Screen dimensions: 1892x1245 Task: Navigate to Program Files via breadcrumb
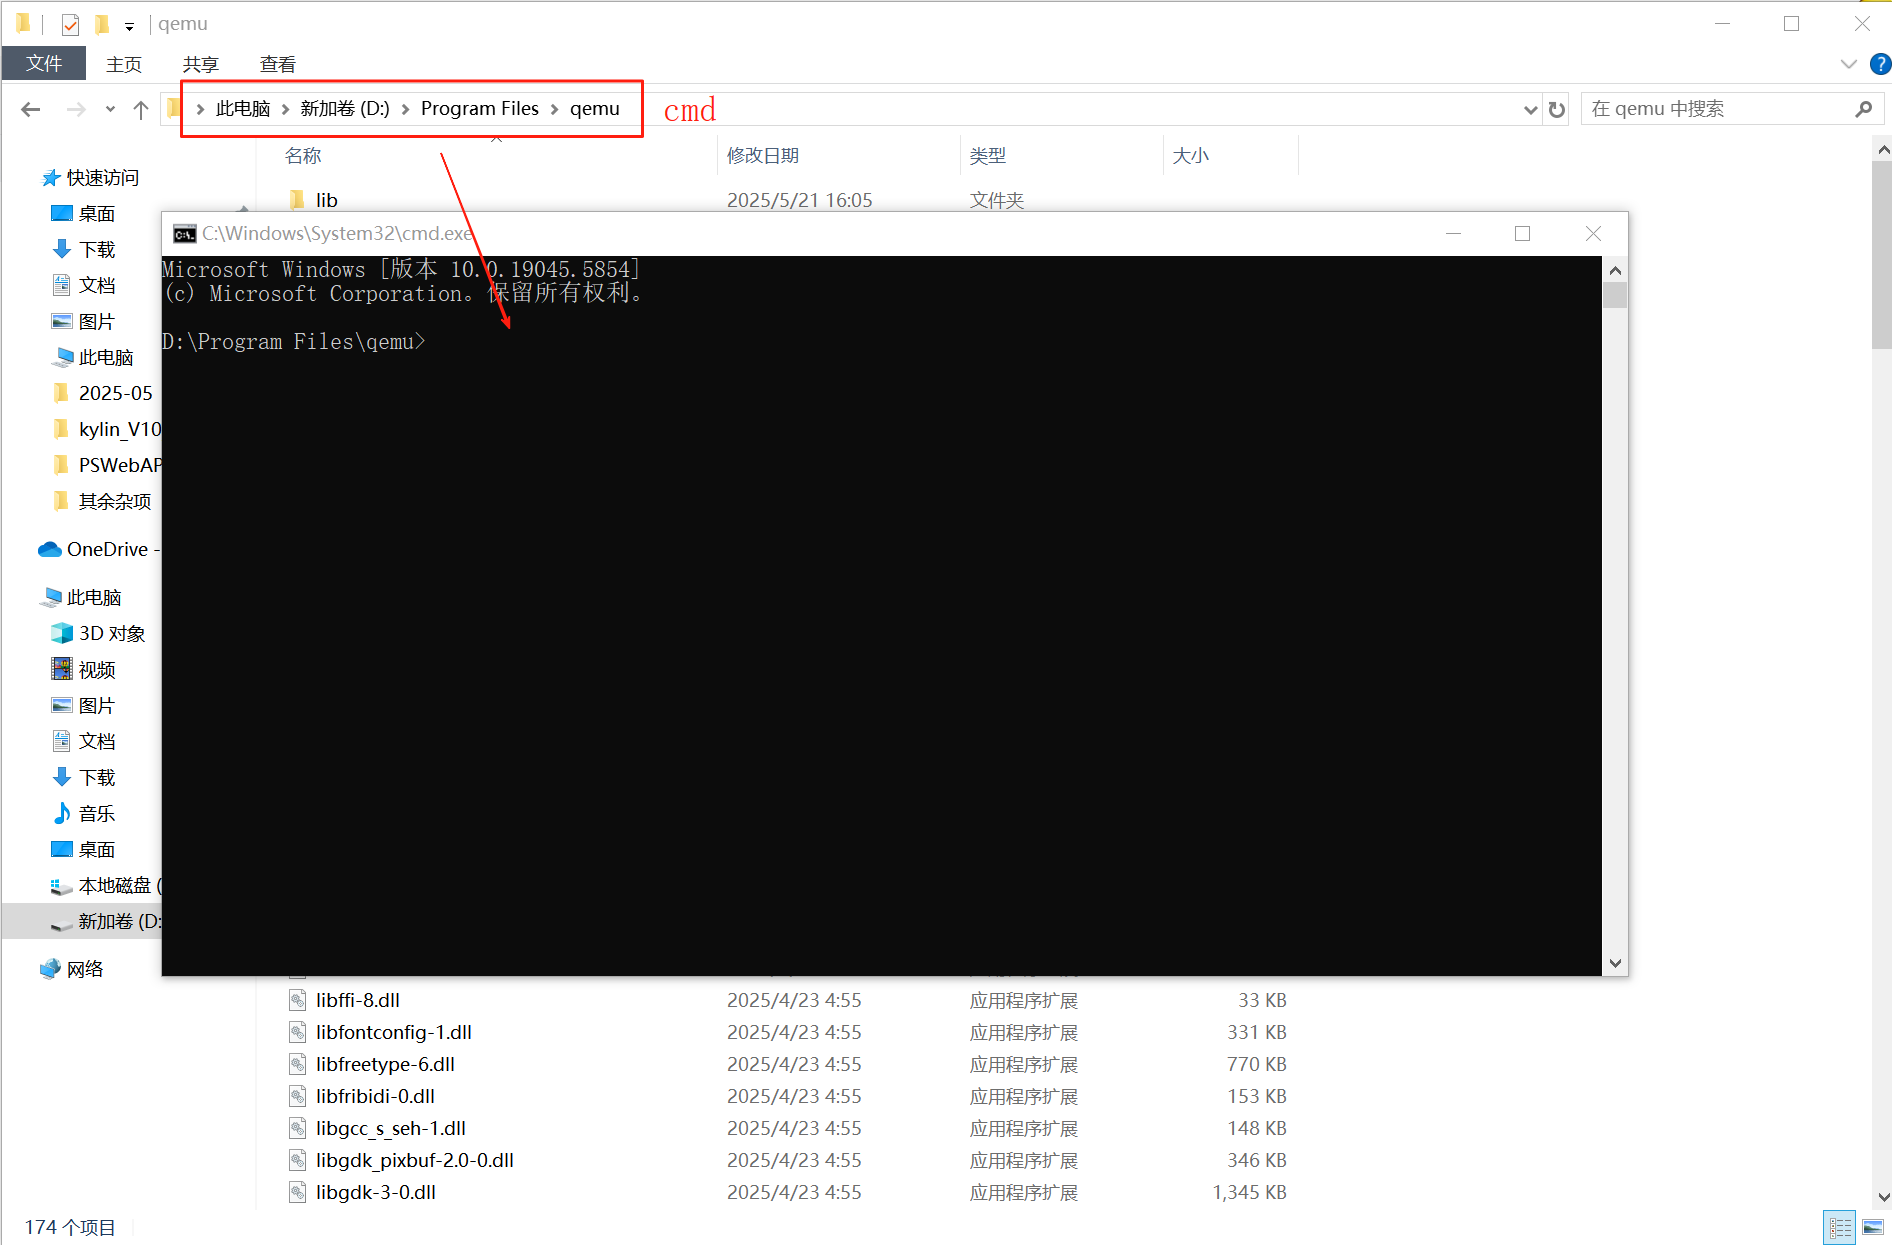pyautogui.click(x=480, y=108)
